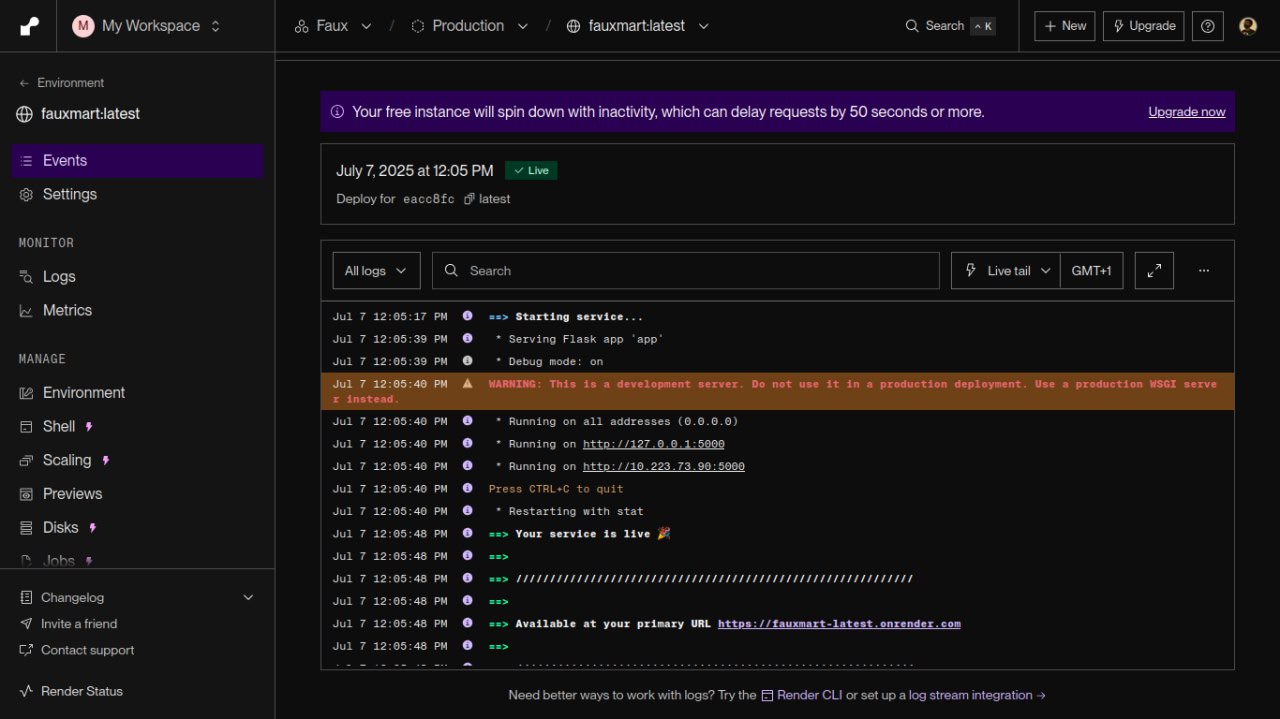Open the All logs filter dropdown
This screenshot has height=719, width=1280.
[x=376, y=271]
